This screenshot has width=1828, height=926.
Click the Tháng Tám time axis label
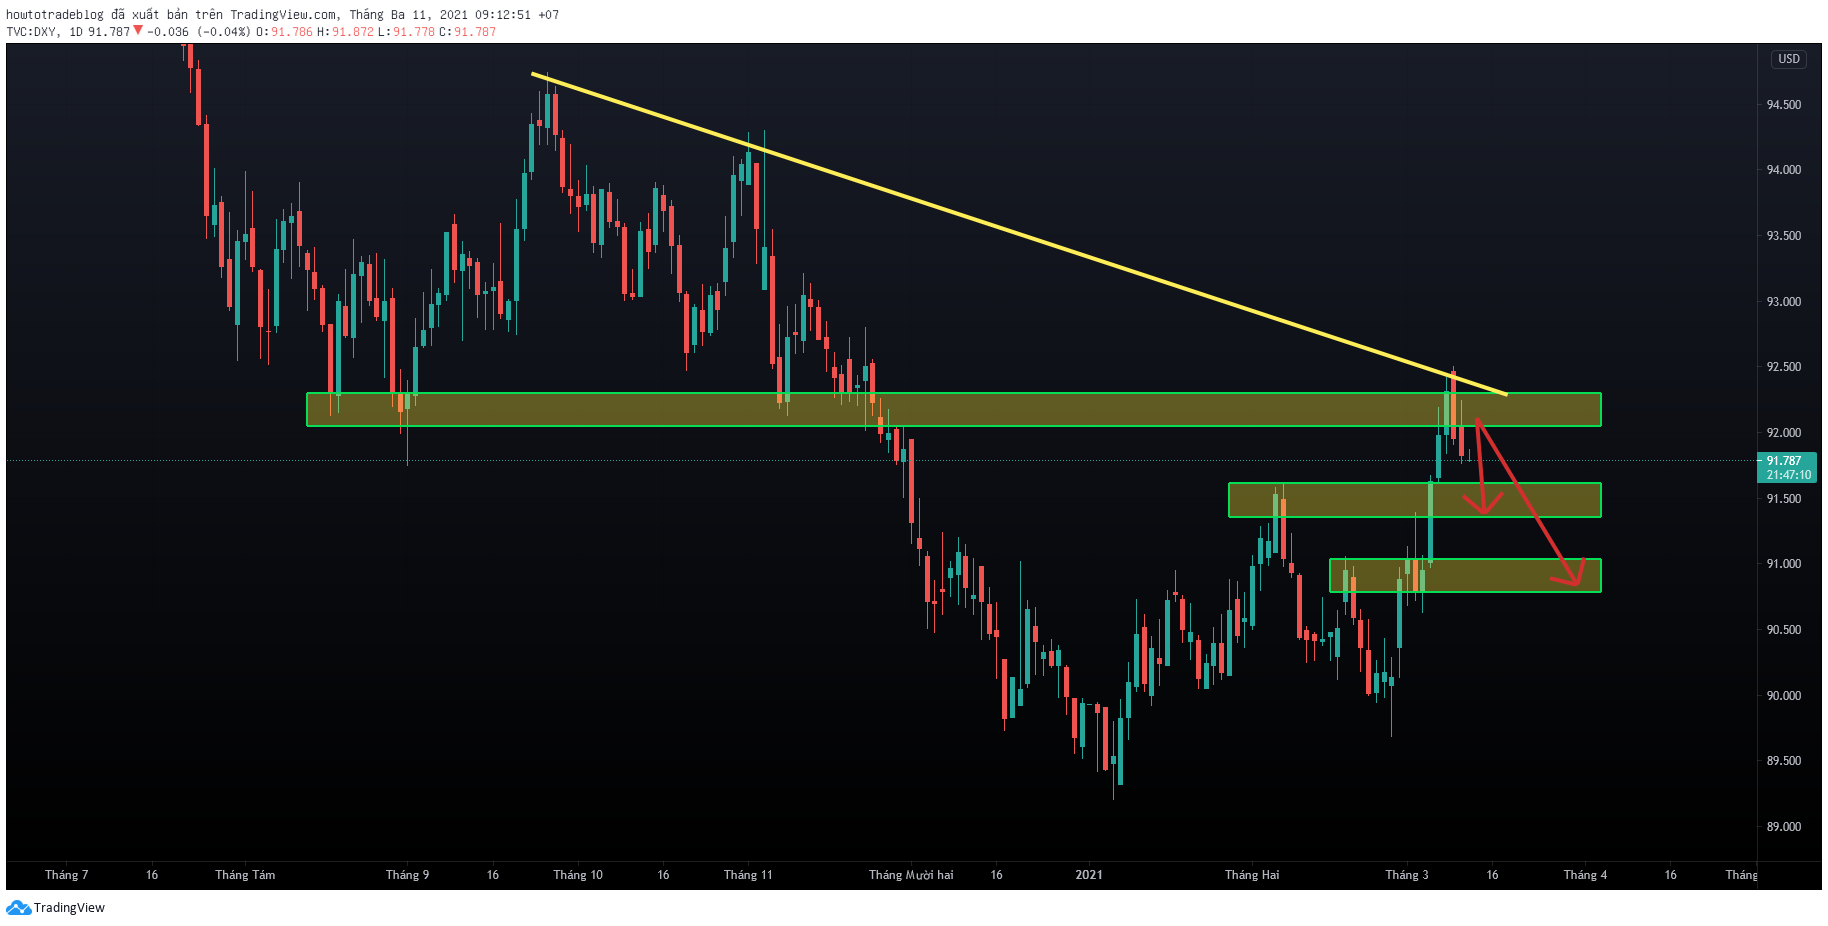(x=245, y=875)
